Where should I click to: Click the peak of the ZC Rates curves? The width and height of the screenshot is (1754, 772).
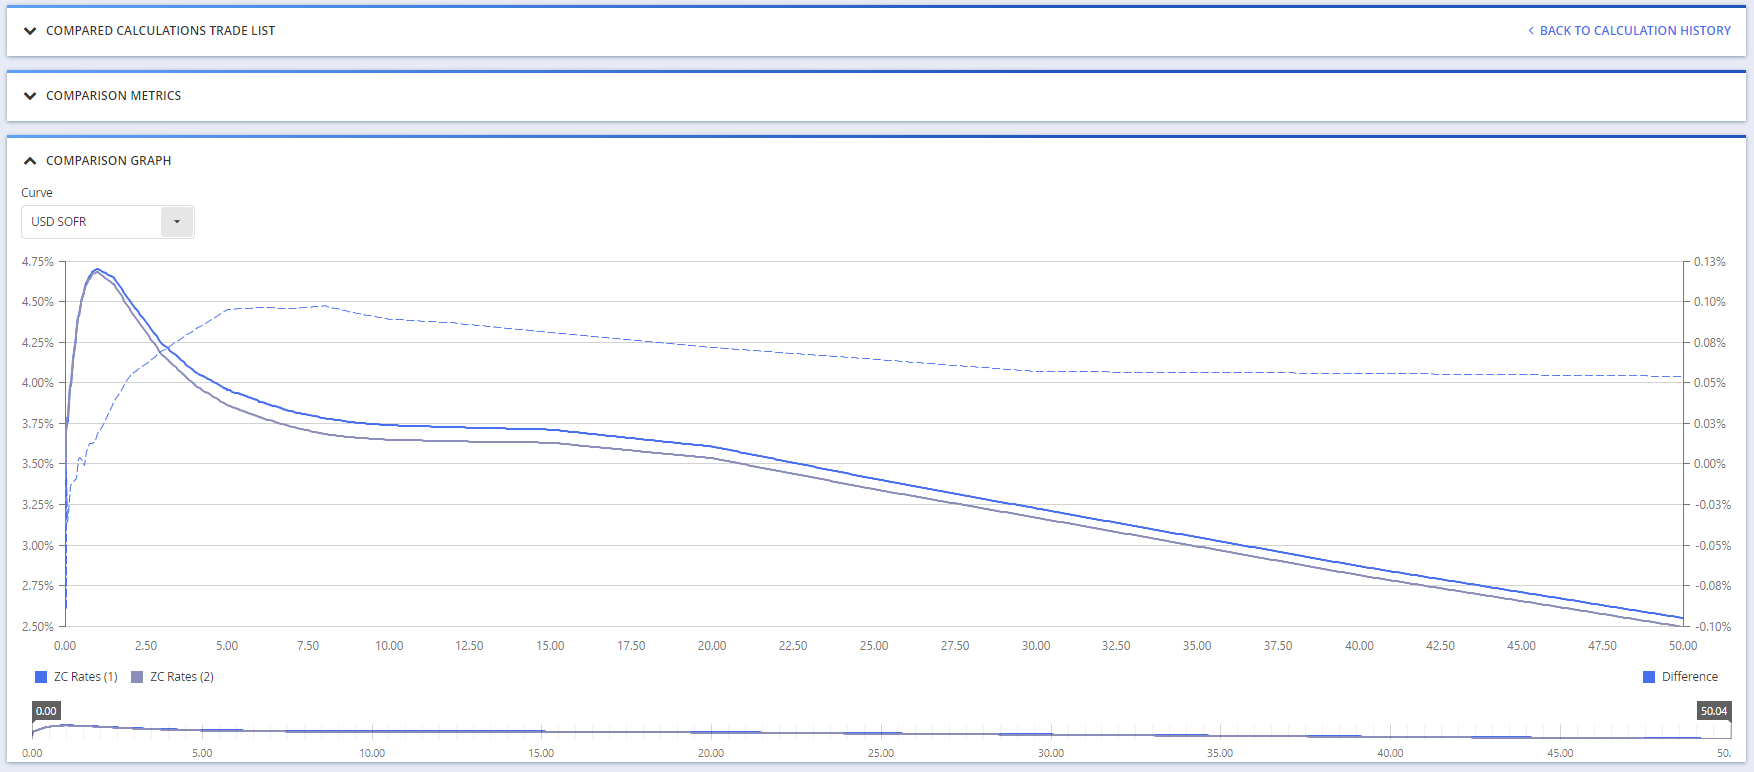(96, 269)
